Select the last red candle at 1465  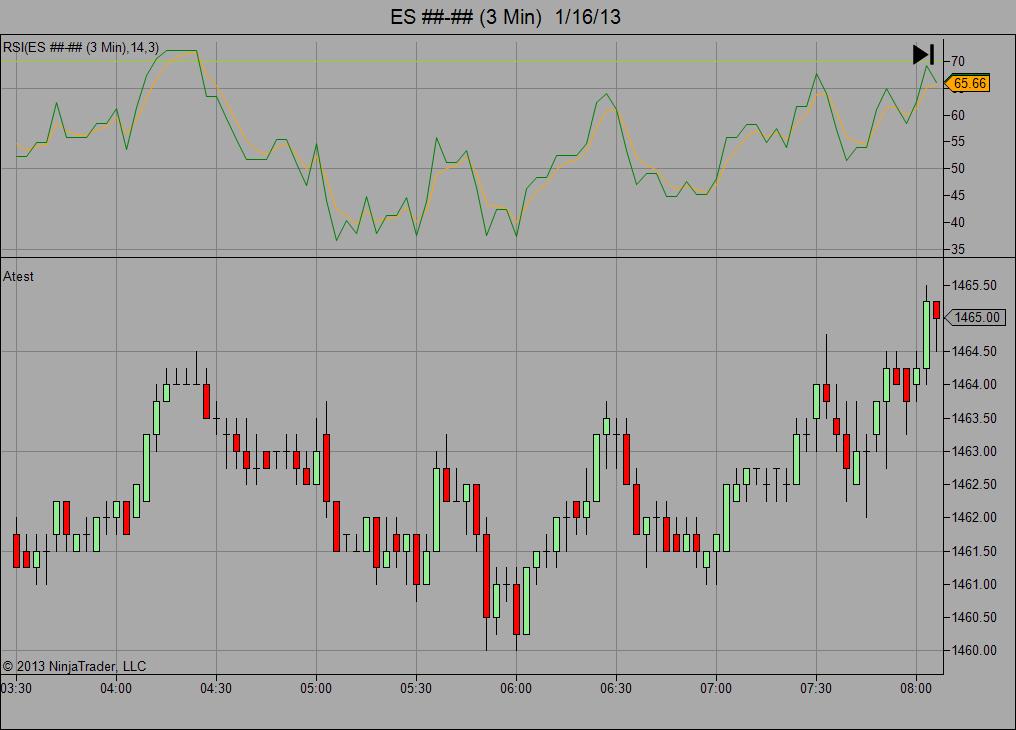(936, 310)
